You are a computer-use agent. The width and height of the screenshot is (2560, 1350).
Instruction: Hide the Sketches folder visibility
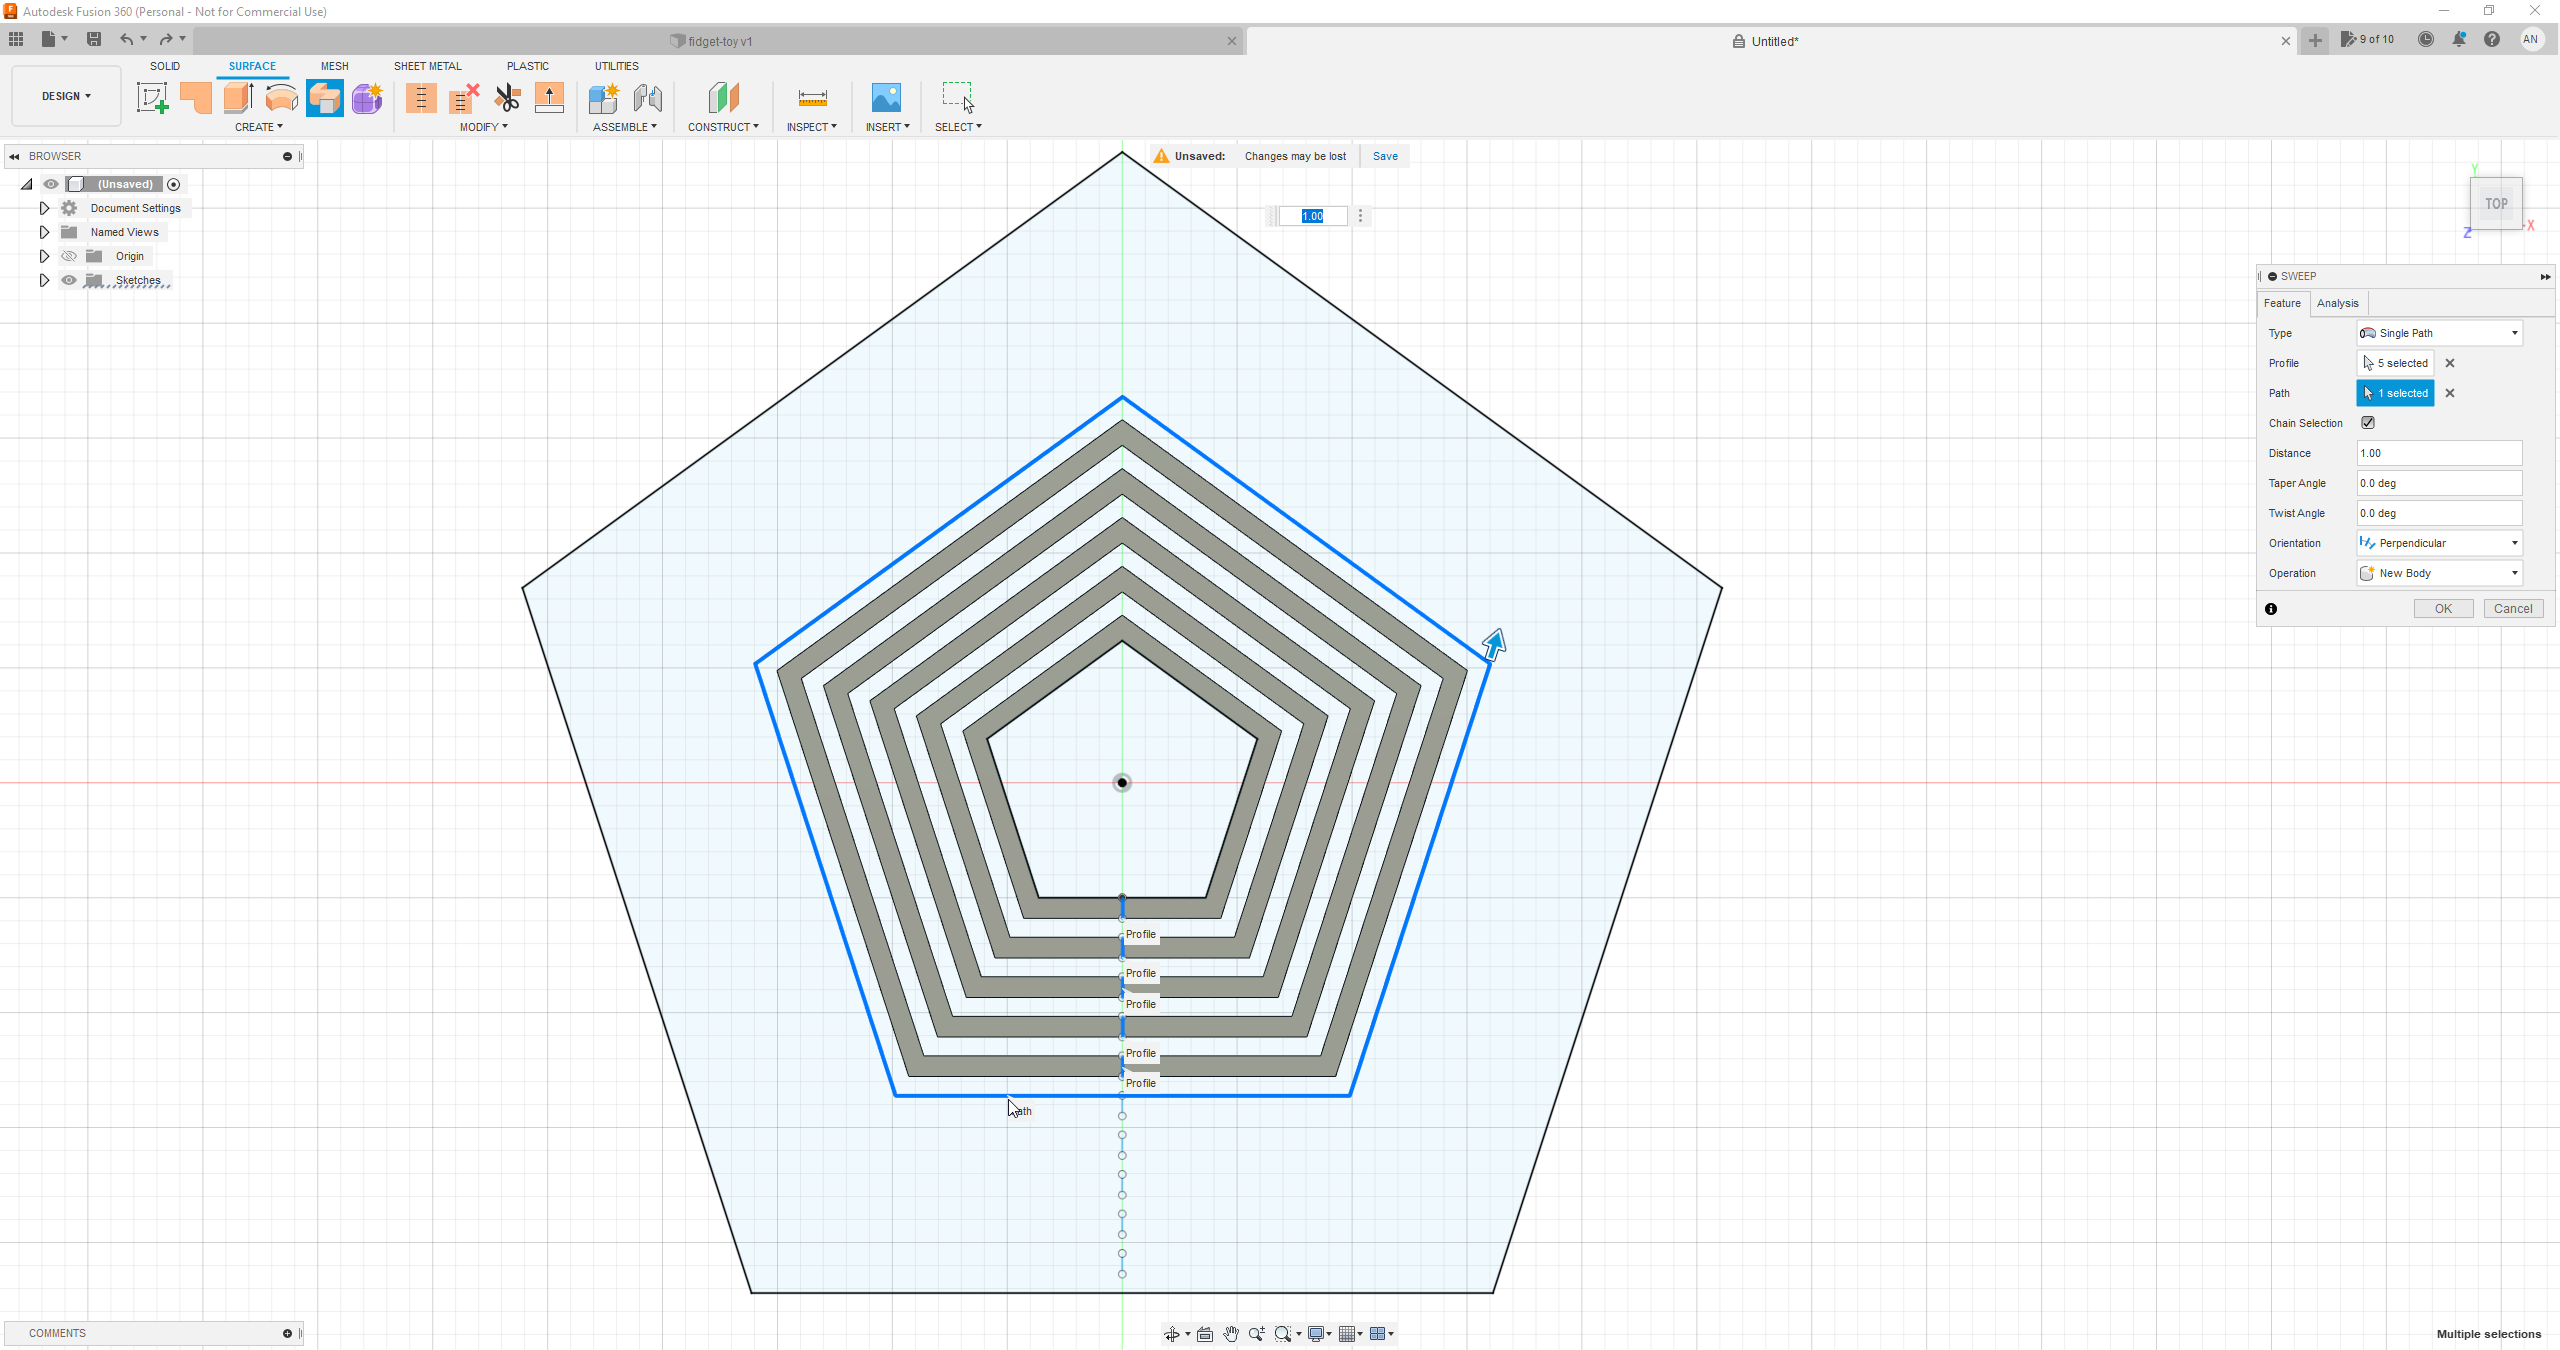[x=68, y=280]
